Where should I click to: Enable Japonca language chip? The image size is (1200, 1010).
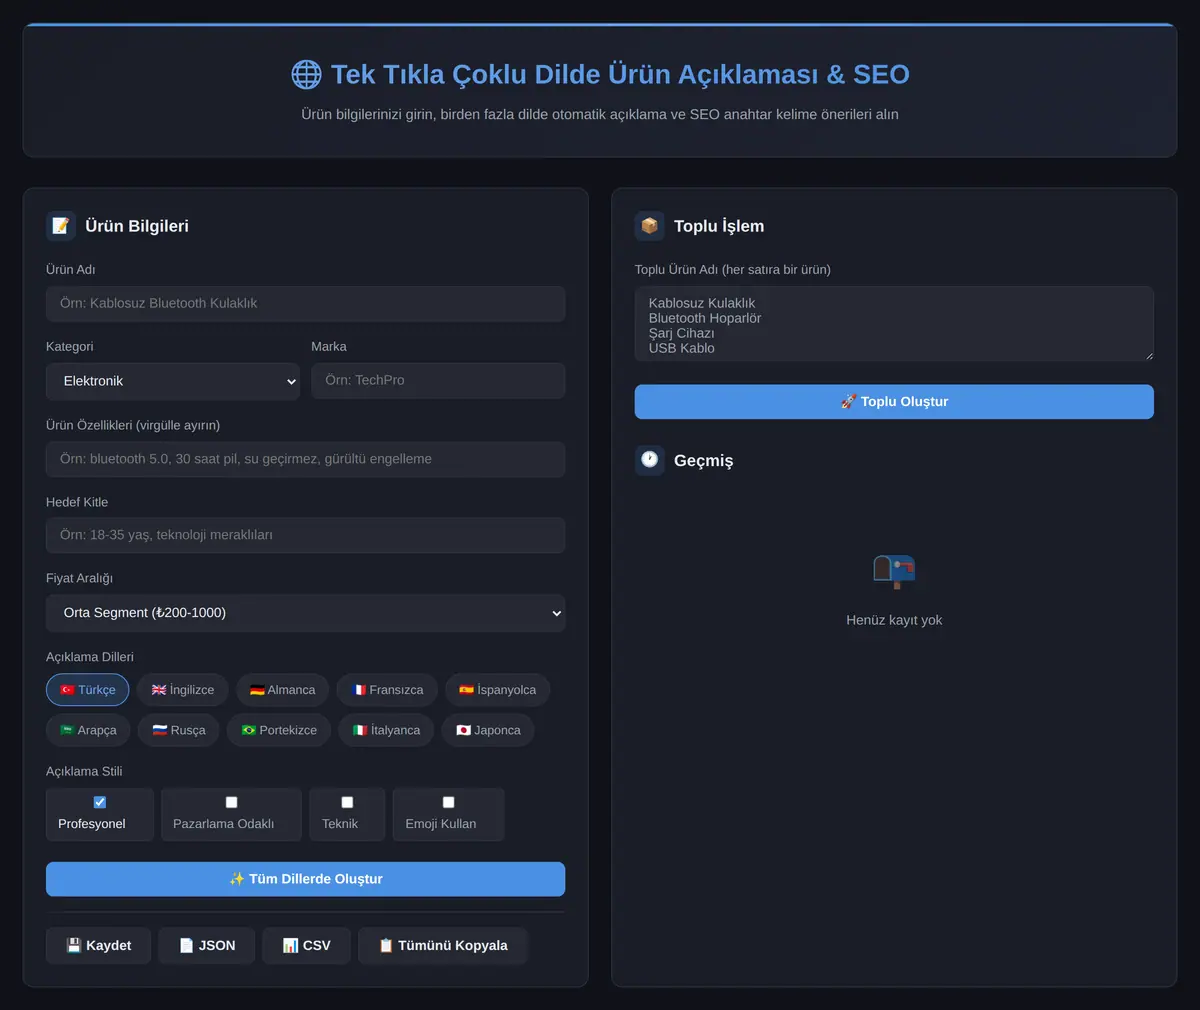tap(488, 730)
